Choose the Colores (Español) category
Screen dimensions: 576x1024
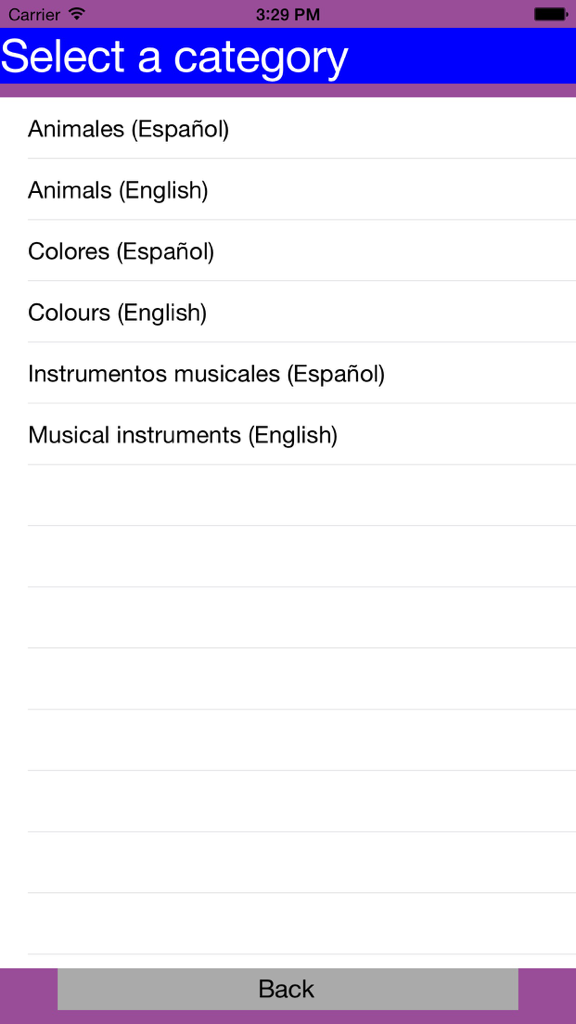click(120, 251)
